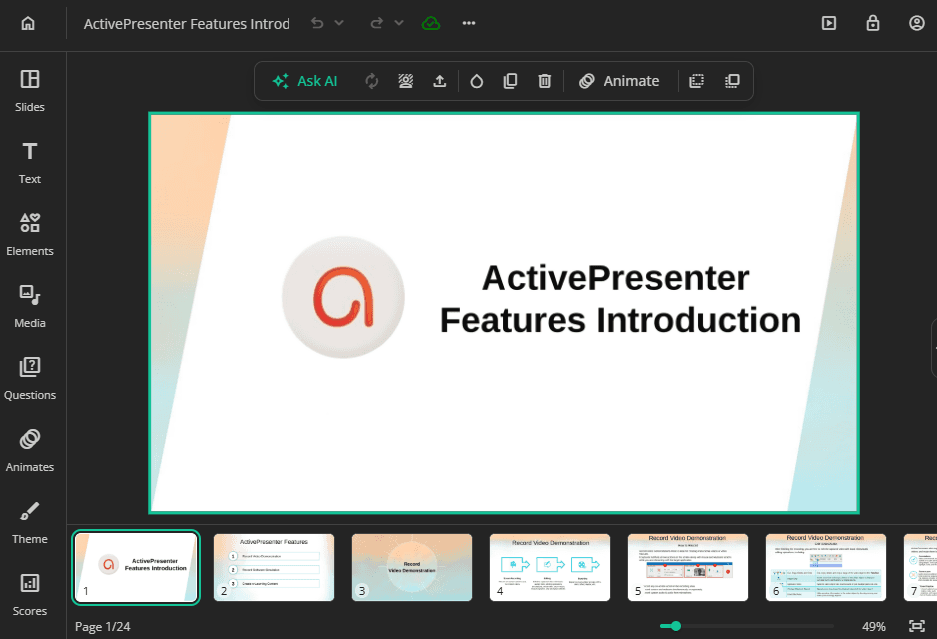Edit the presentation title field

tap(186, 24)
